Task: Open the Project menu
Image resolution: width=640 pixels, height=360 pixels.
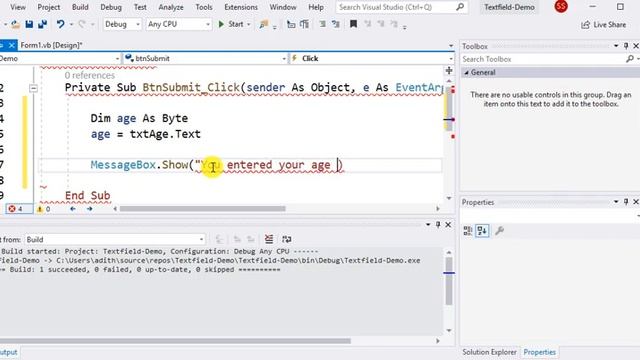Action: 49,7
